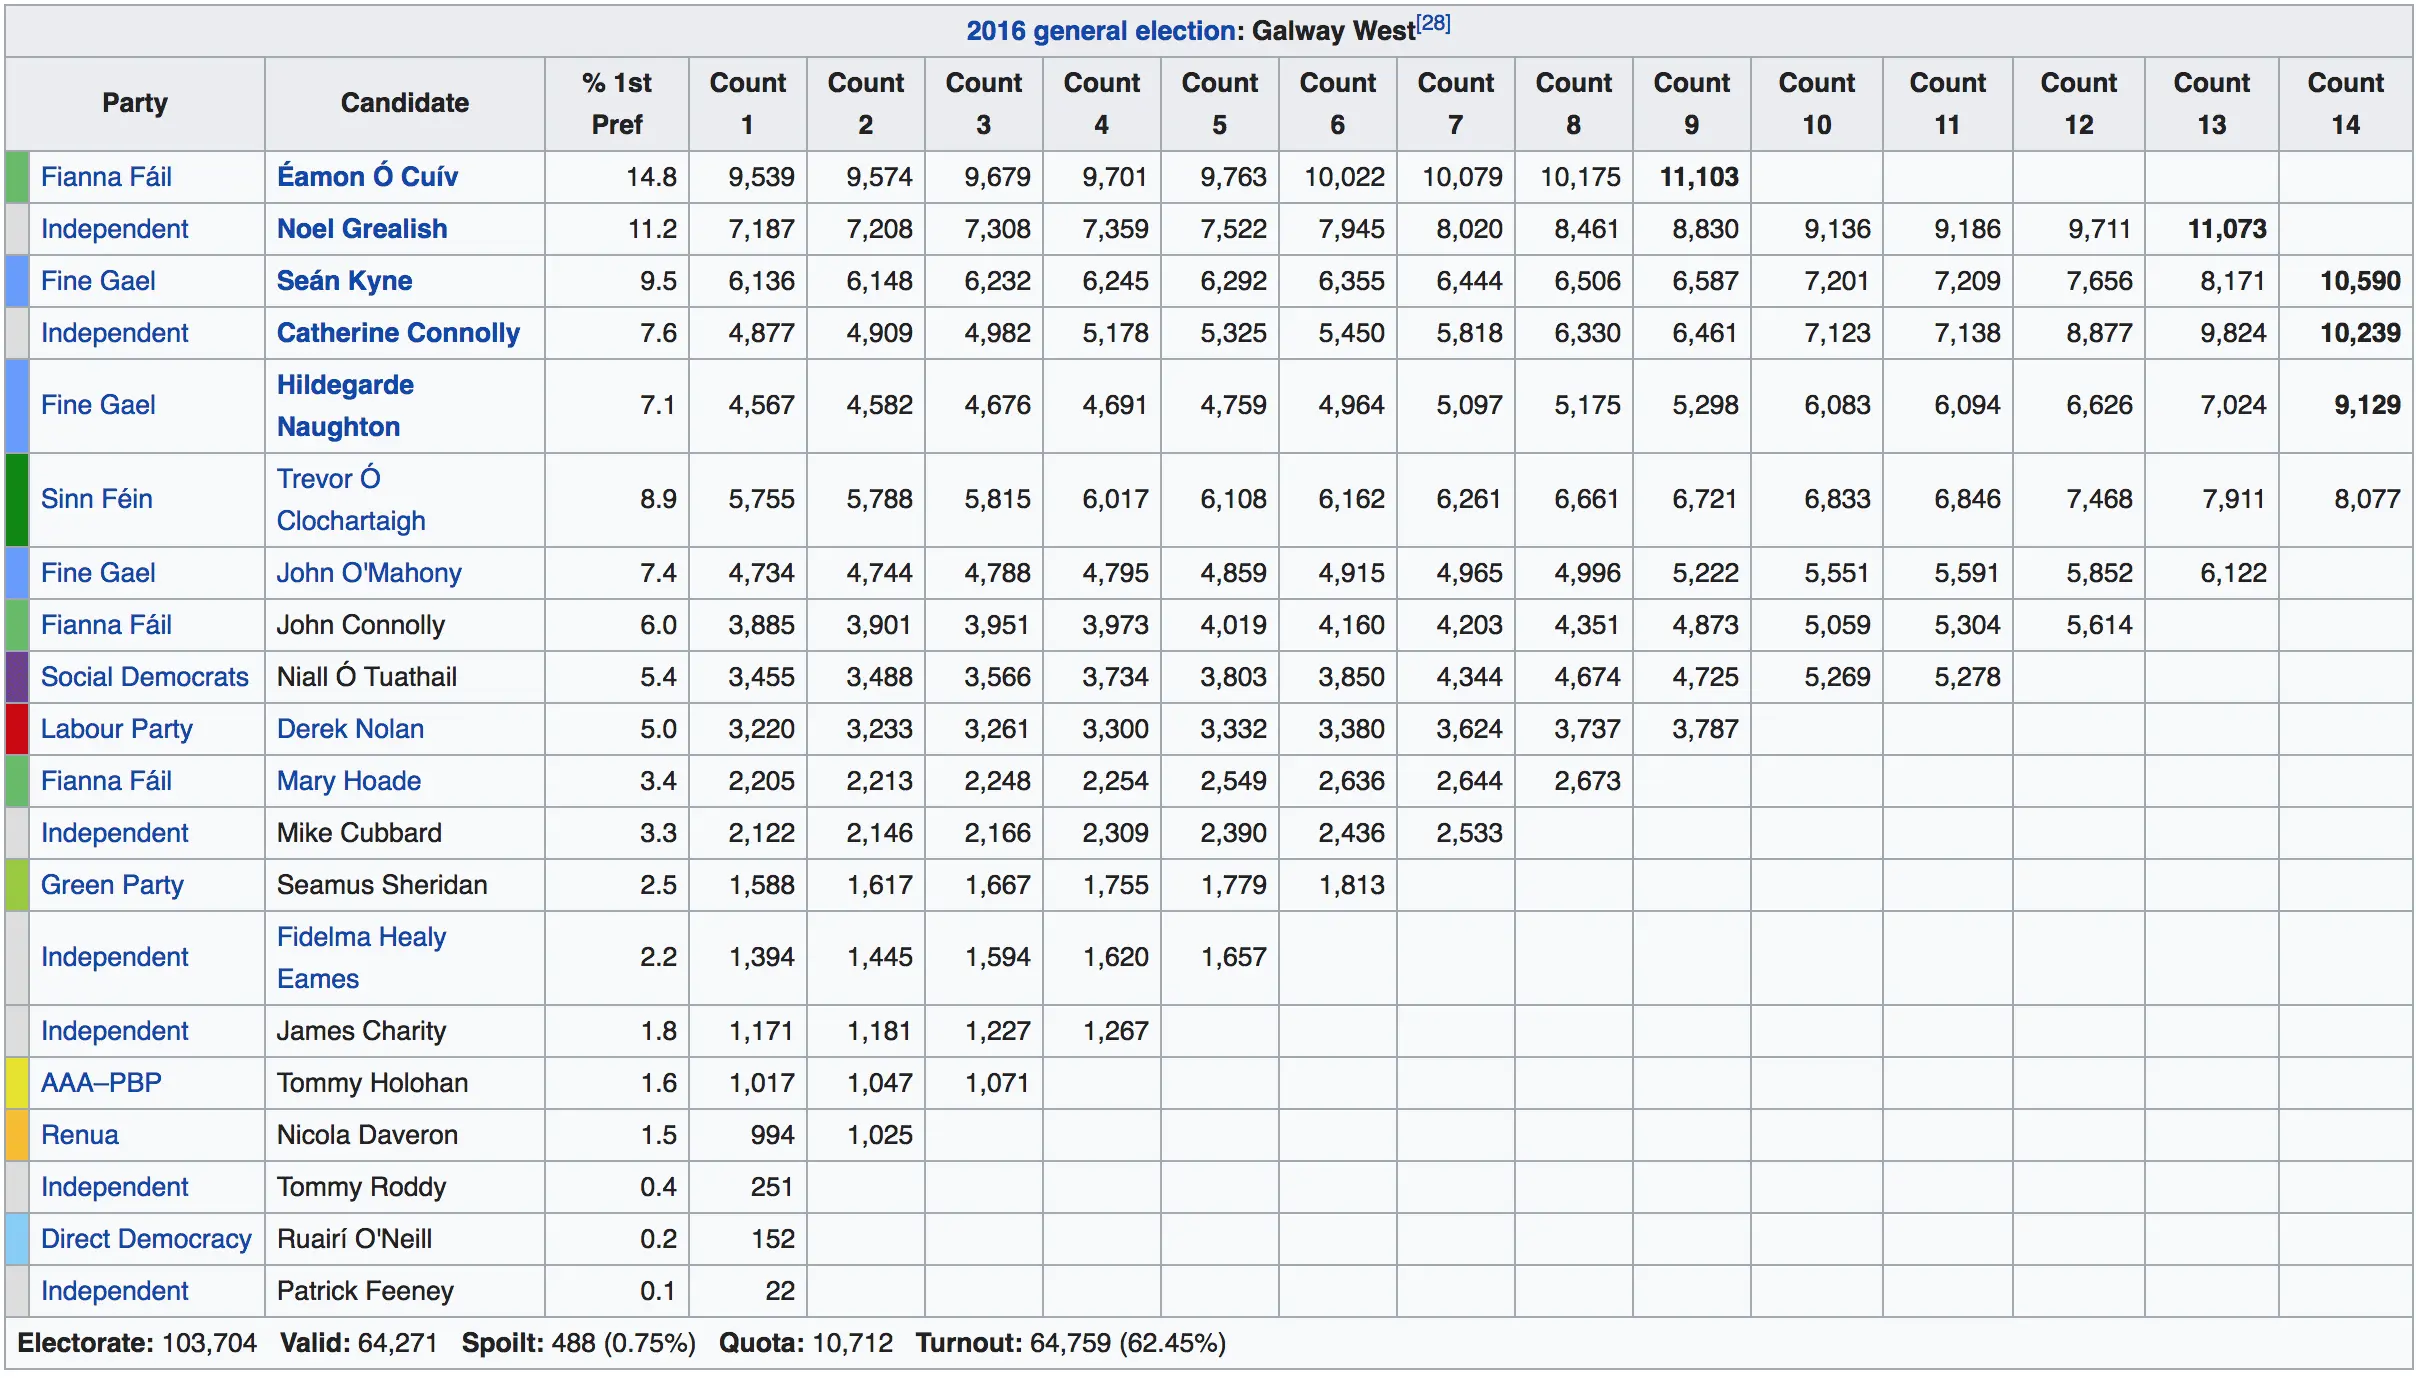
Task: Open Catherine Connolly's page
Action: pyautogui.click(x=398, y=333)
